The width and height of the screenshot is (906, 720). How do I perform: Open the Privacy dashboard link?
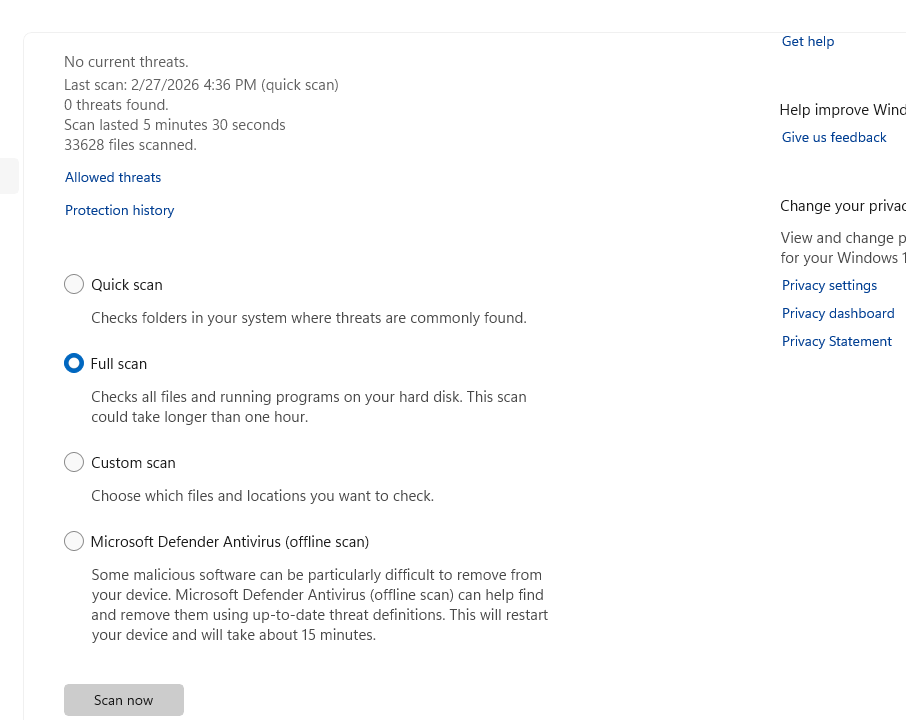pyautogui.click(x=837, y=313)
